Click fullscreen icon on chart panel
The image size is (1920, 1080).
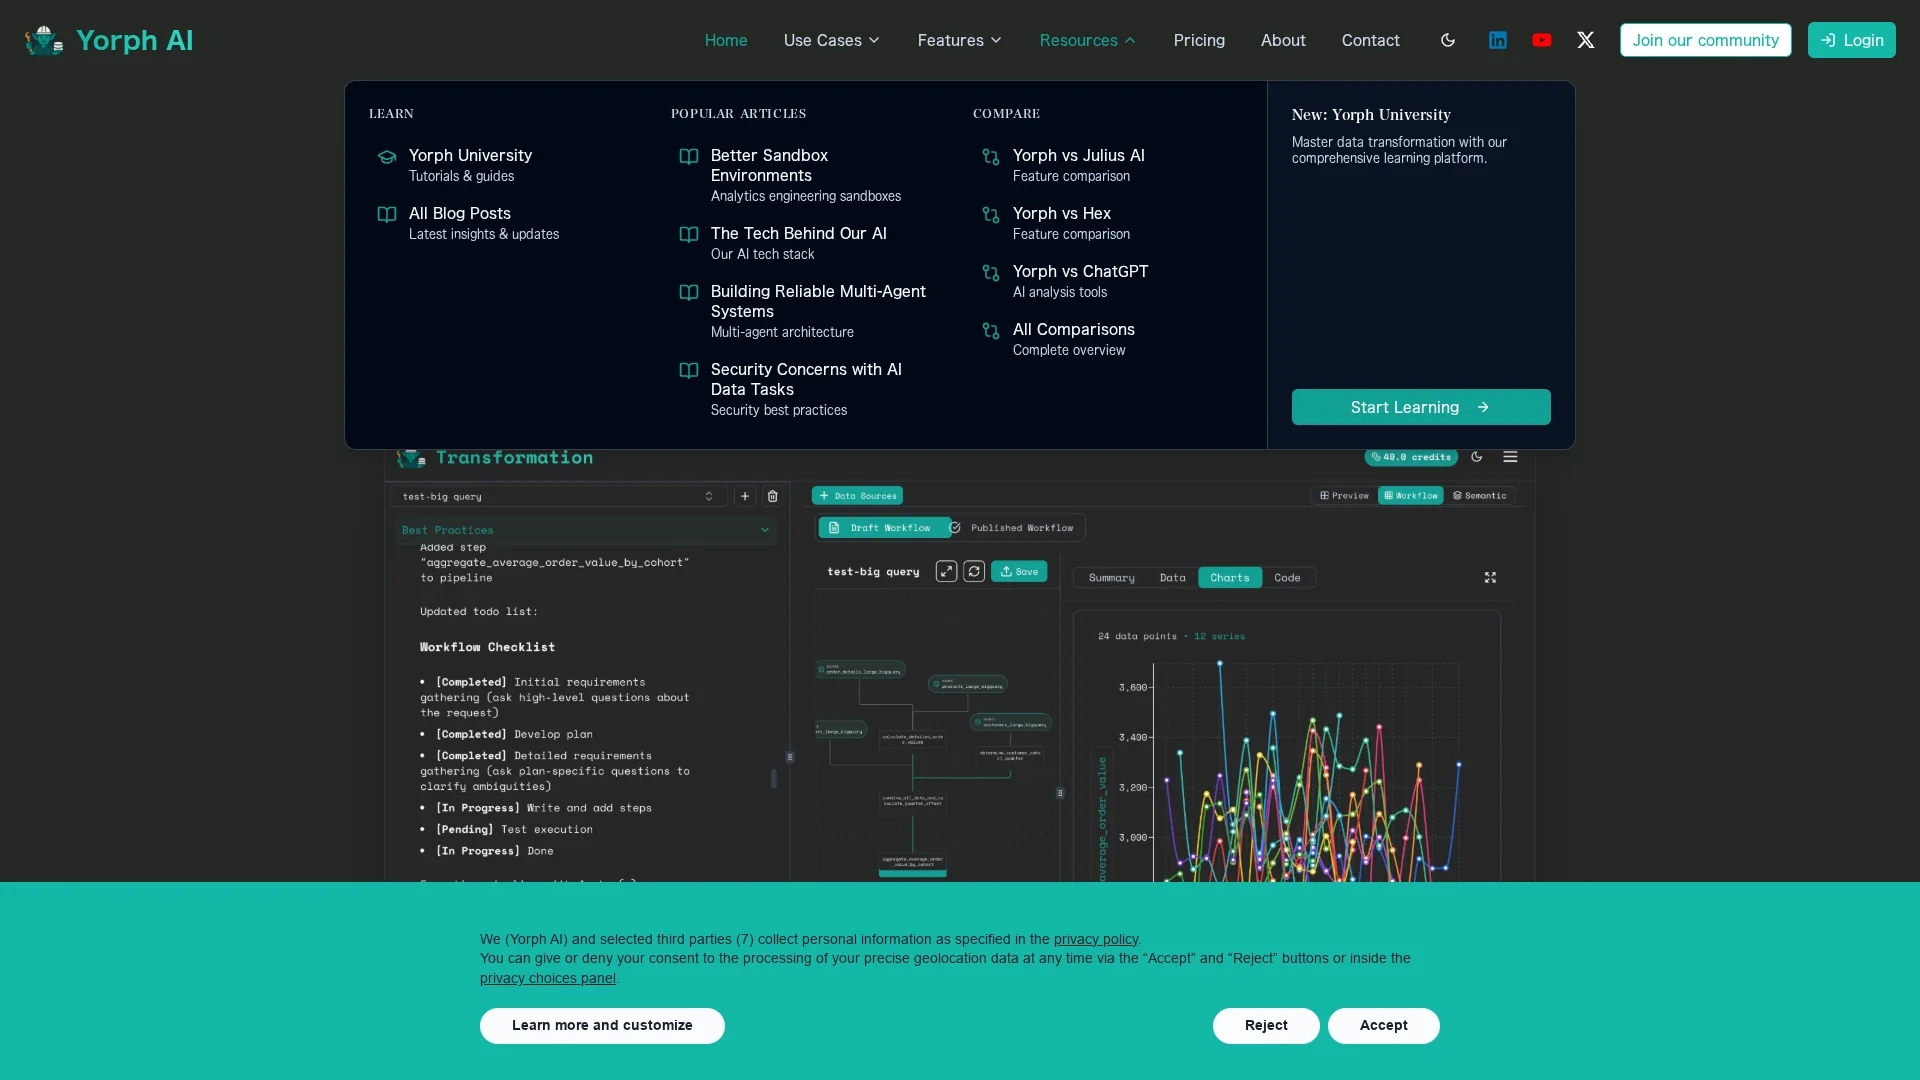pyautogui.click(x=1490, y=578)
